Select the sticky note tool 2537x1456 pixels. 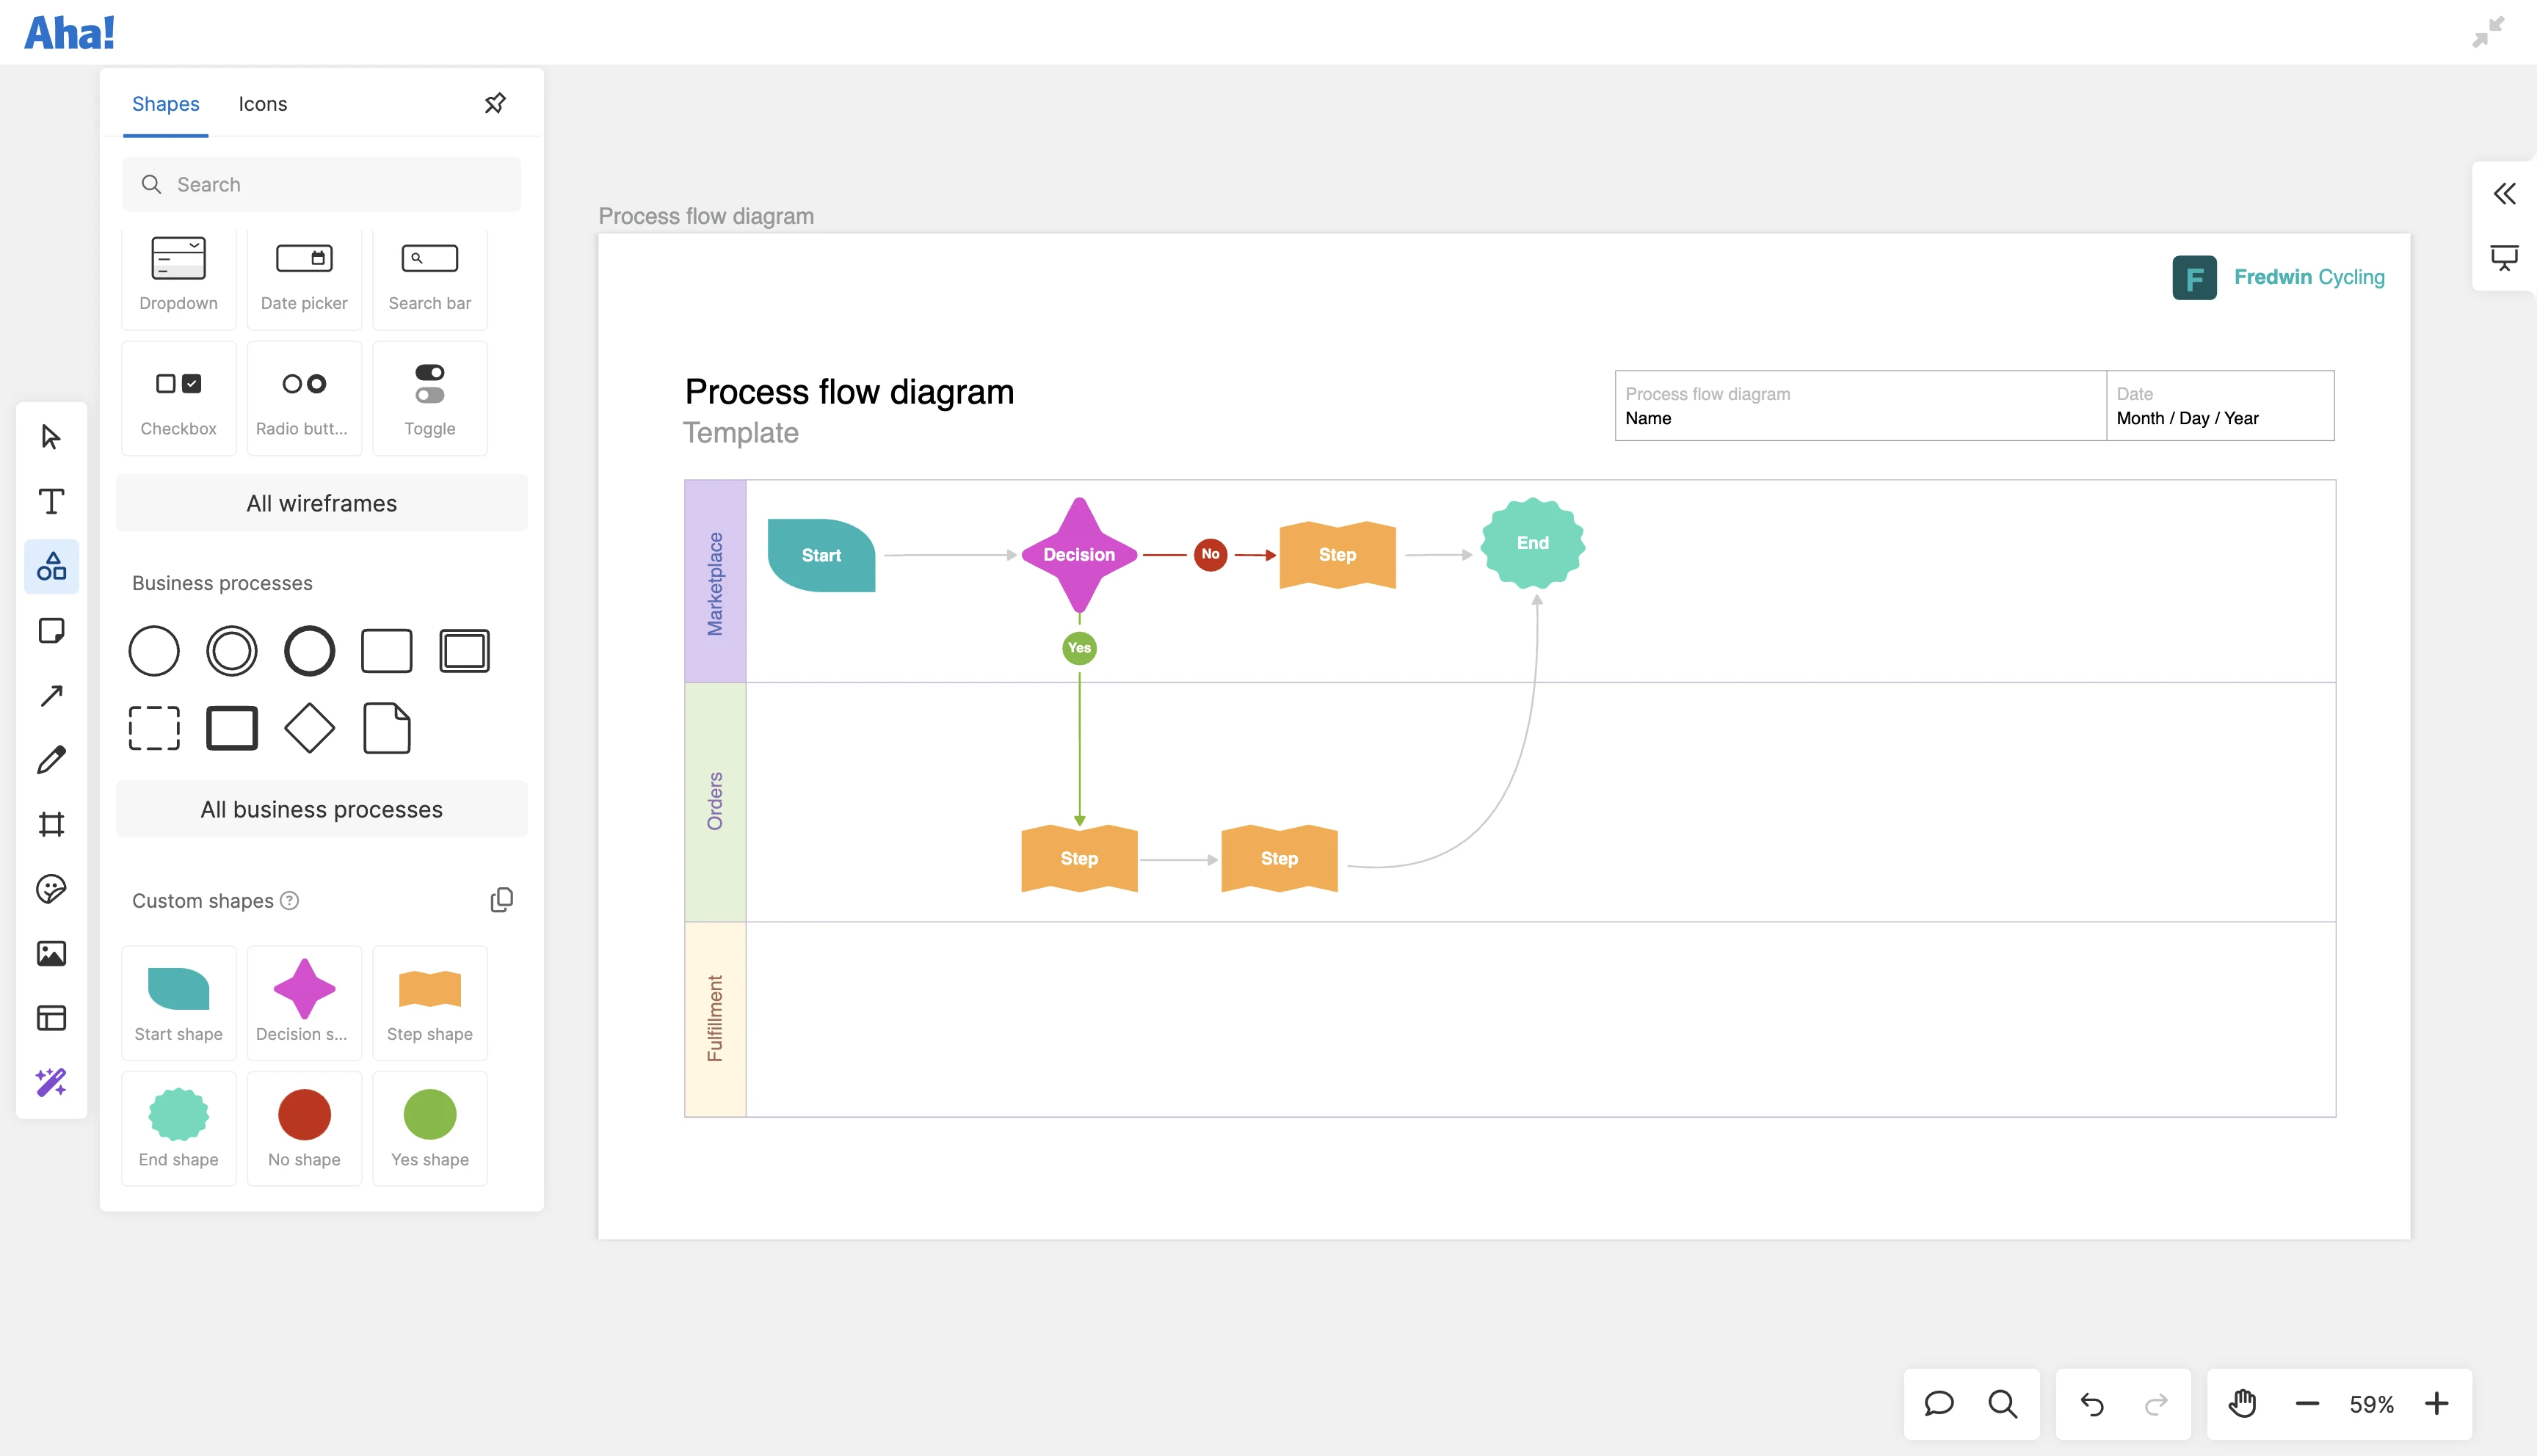coord(51,631)
